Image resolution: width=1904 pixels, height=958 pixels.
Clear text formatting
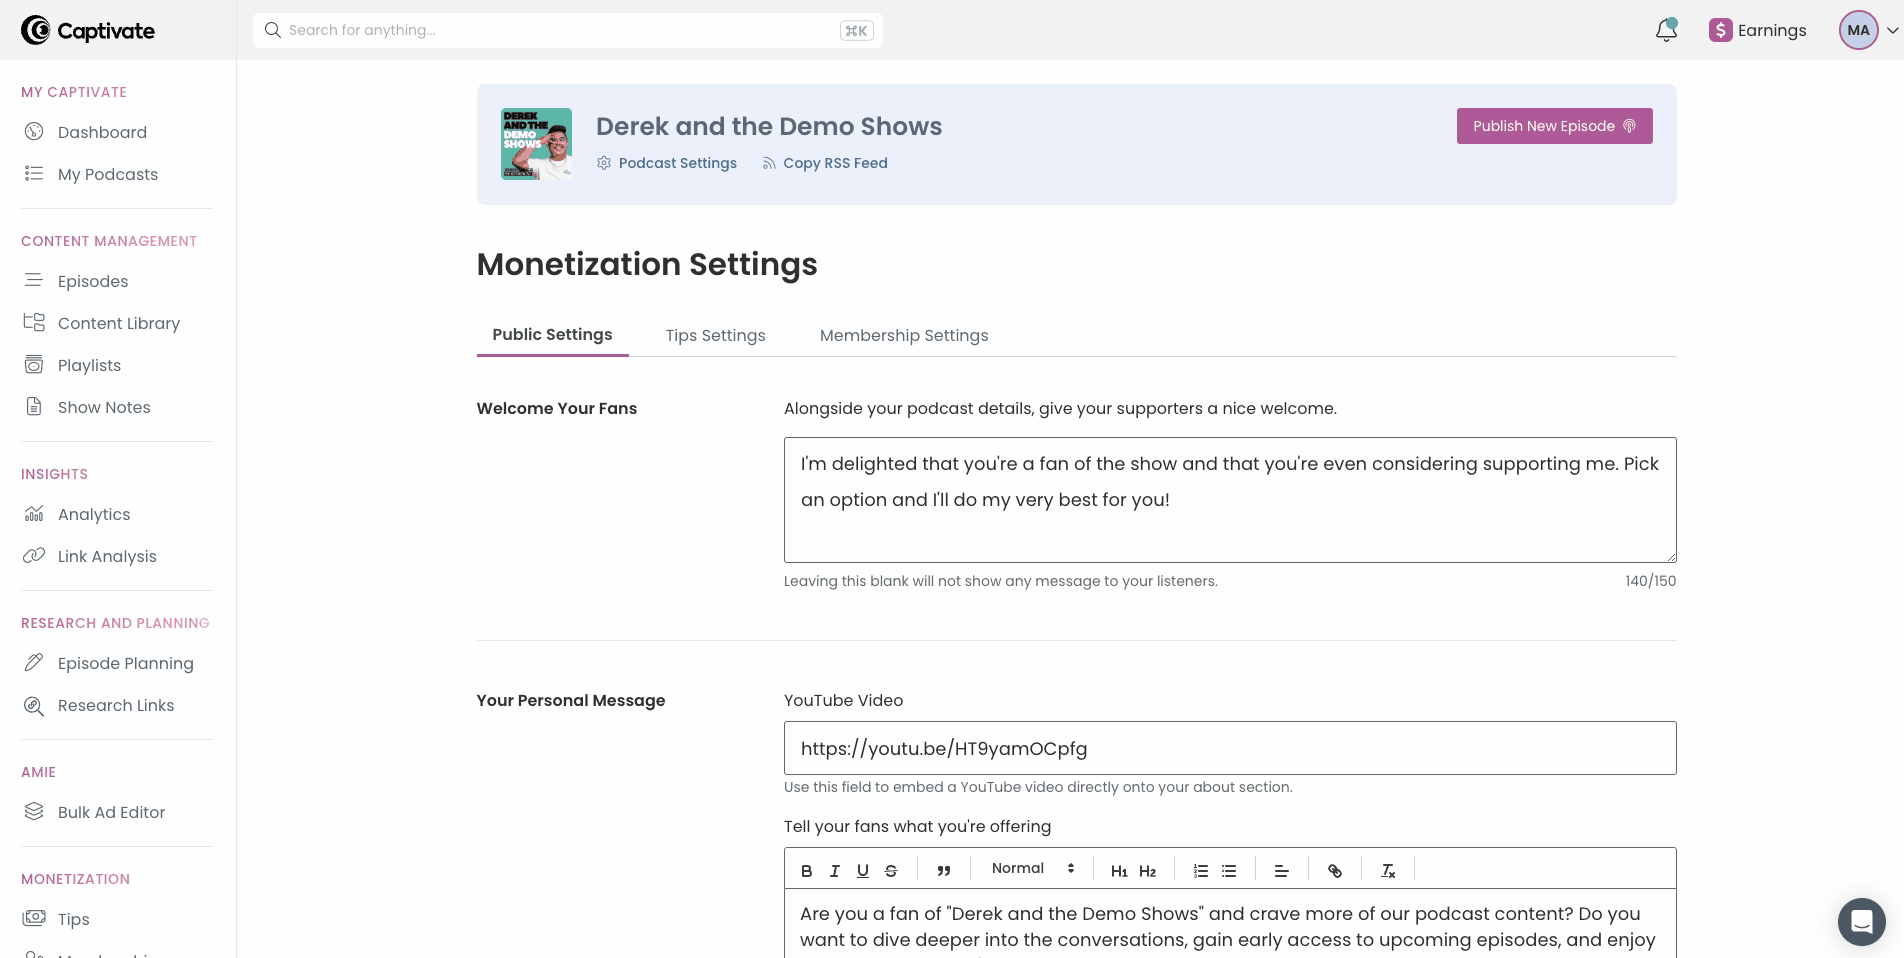(1388, 871)
